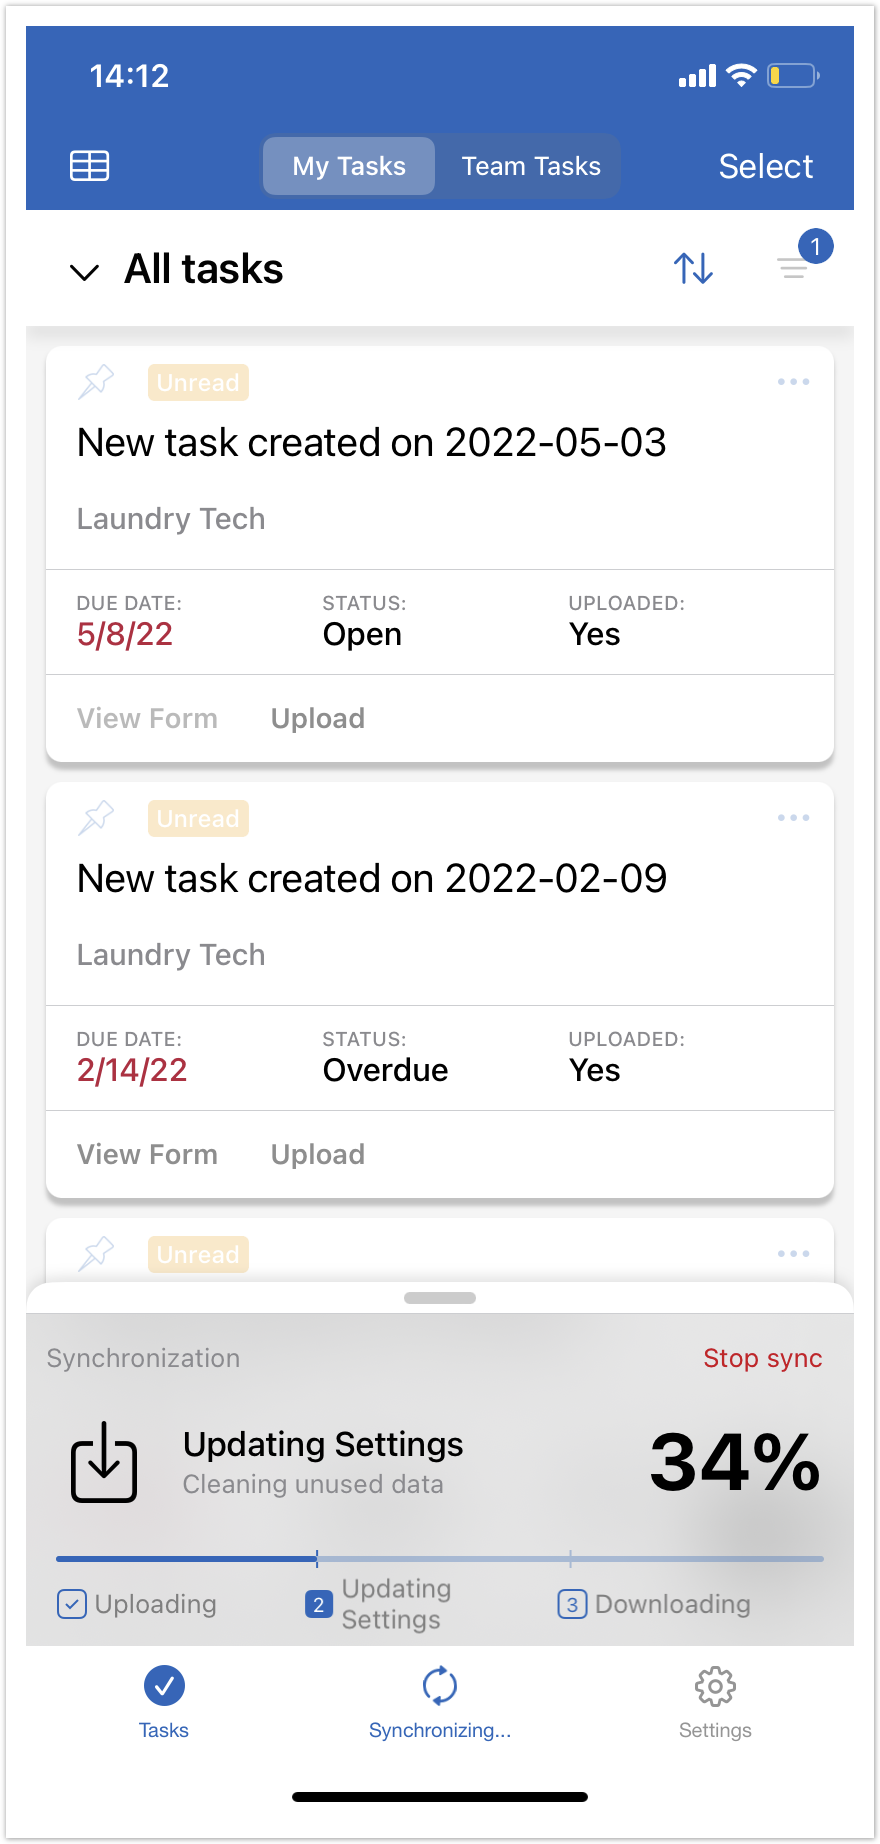Open the filter icon with badge
This screenshot has width=880, height=1844.
[x=795, y=266]
